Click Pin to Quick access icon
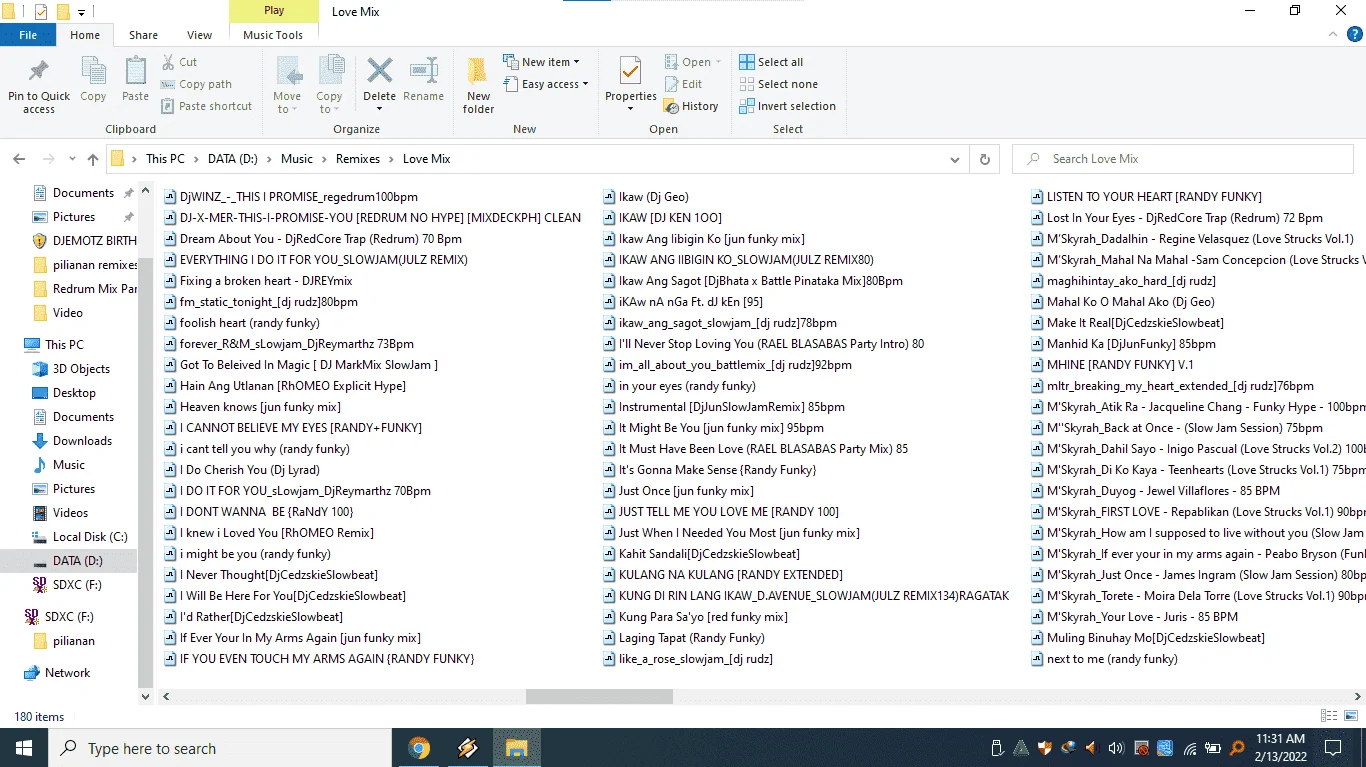The height and width of the screenshot is (767, 1366). tap(39, 72)
